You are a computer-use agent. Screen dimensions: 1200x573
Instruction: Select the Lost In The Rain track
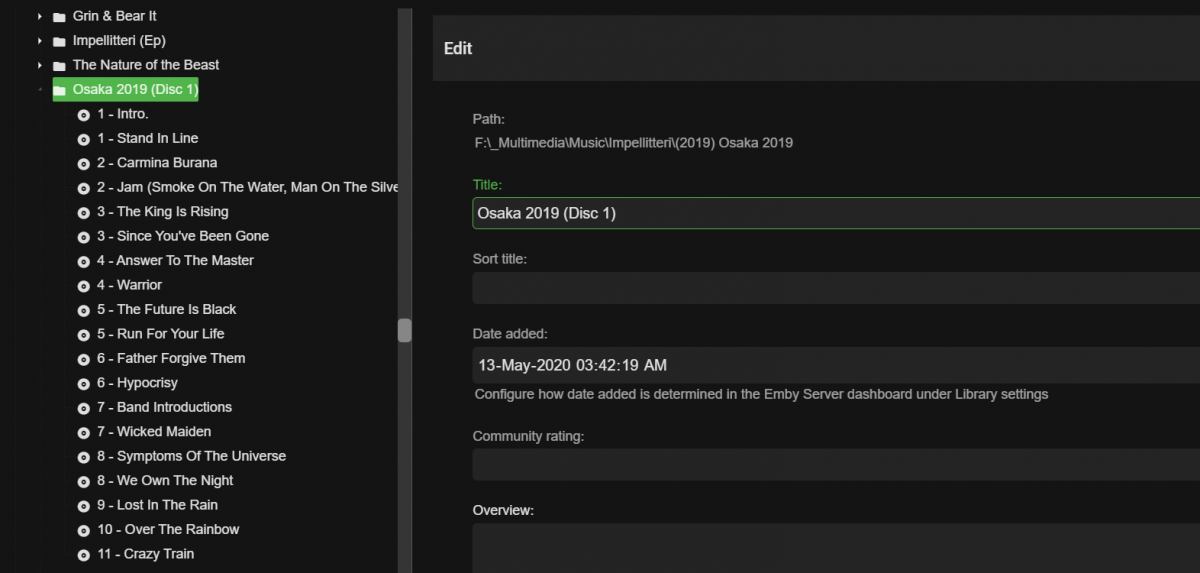[x=167, y=505]
